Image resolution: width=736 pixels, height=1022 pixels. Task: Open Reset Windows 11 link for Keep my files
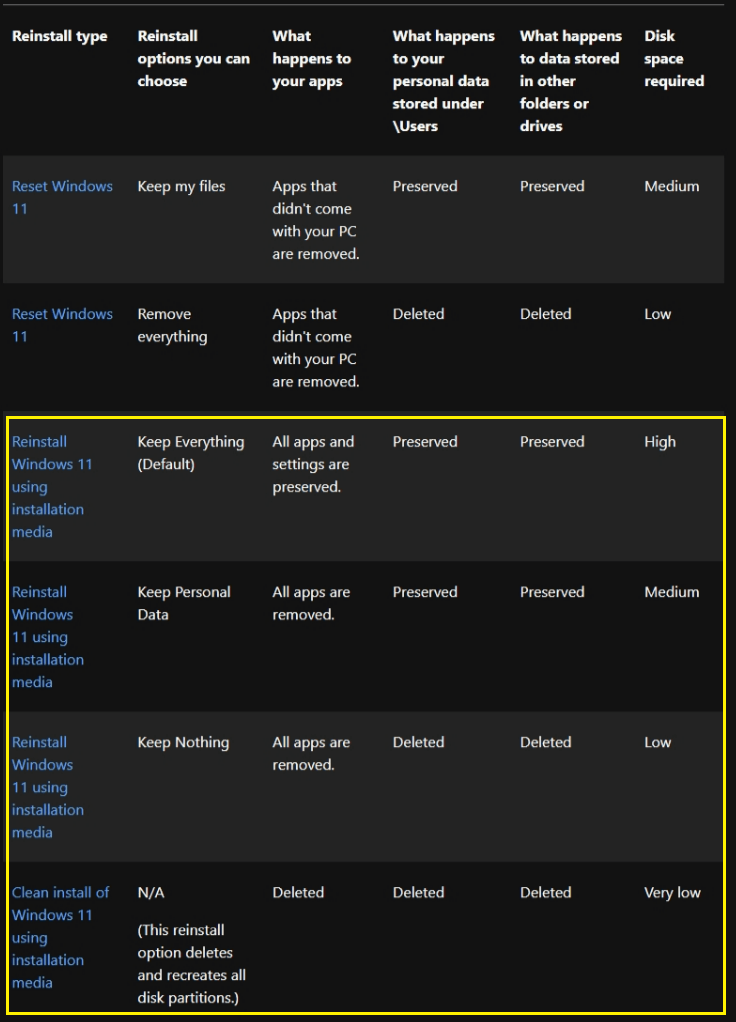(62, 197)
